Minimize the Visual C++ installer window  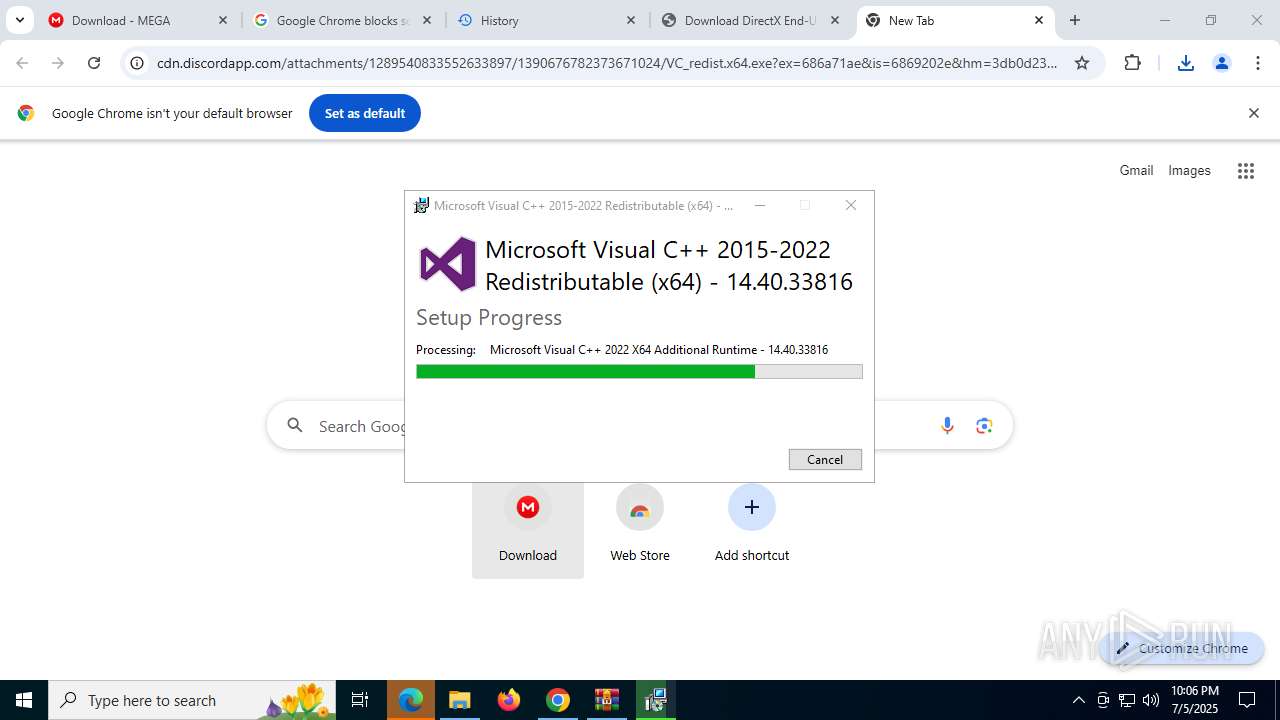tap(760, 205)
